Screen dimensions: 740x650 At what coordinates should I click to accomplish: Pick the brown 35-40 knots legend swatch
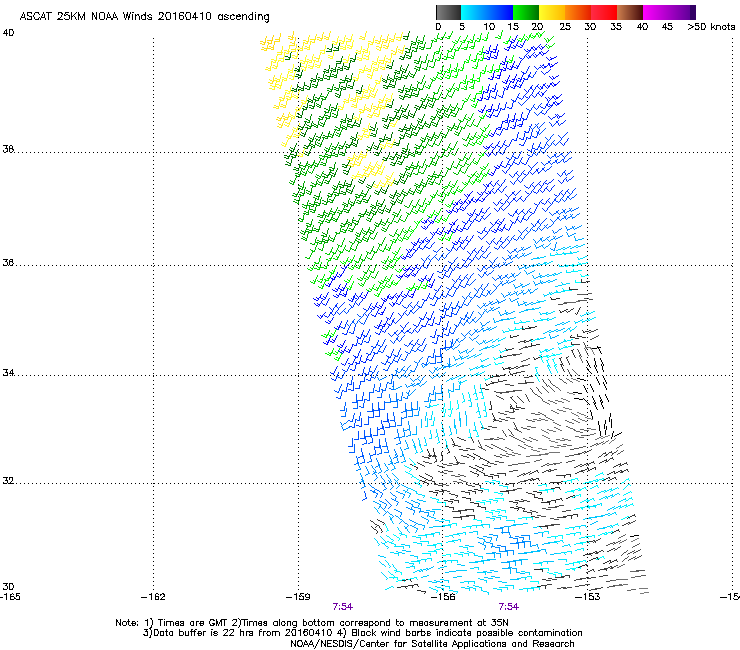tap(630, 12)
